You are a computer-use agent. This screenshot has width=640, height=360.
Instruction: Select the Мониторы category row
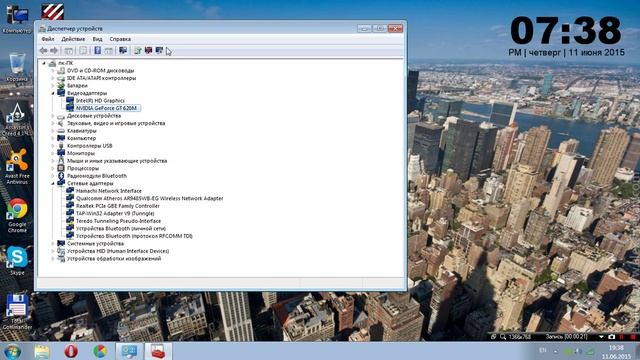[81, 153]
